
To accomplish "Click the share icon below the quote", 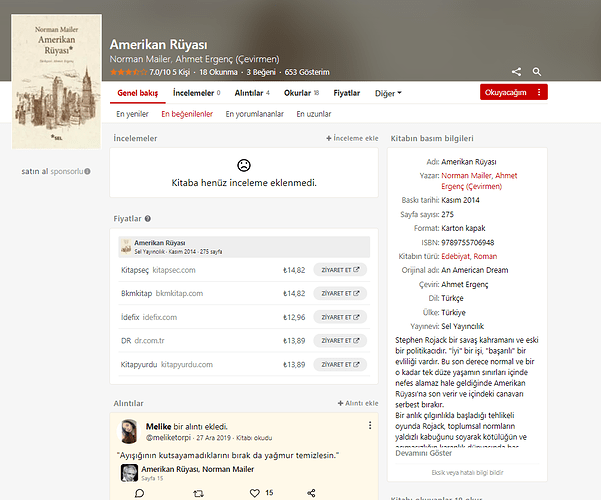I will pos(311,493).
